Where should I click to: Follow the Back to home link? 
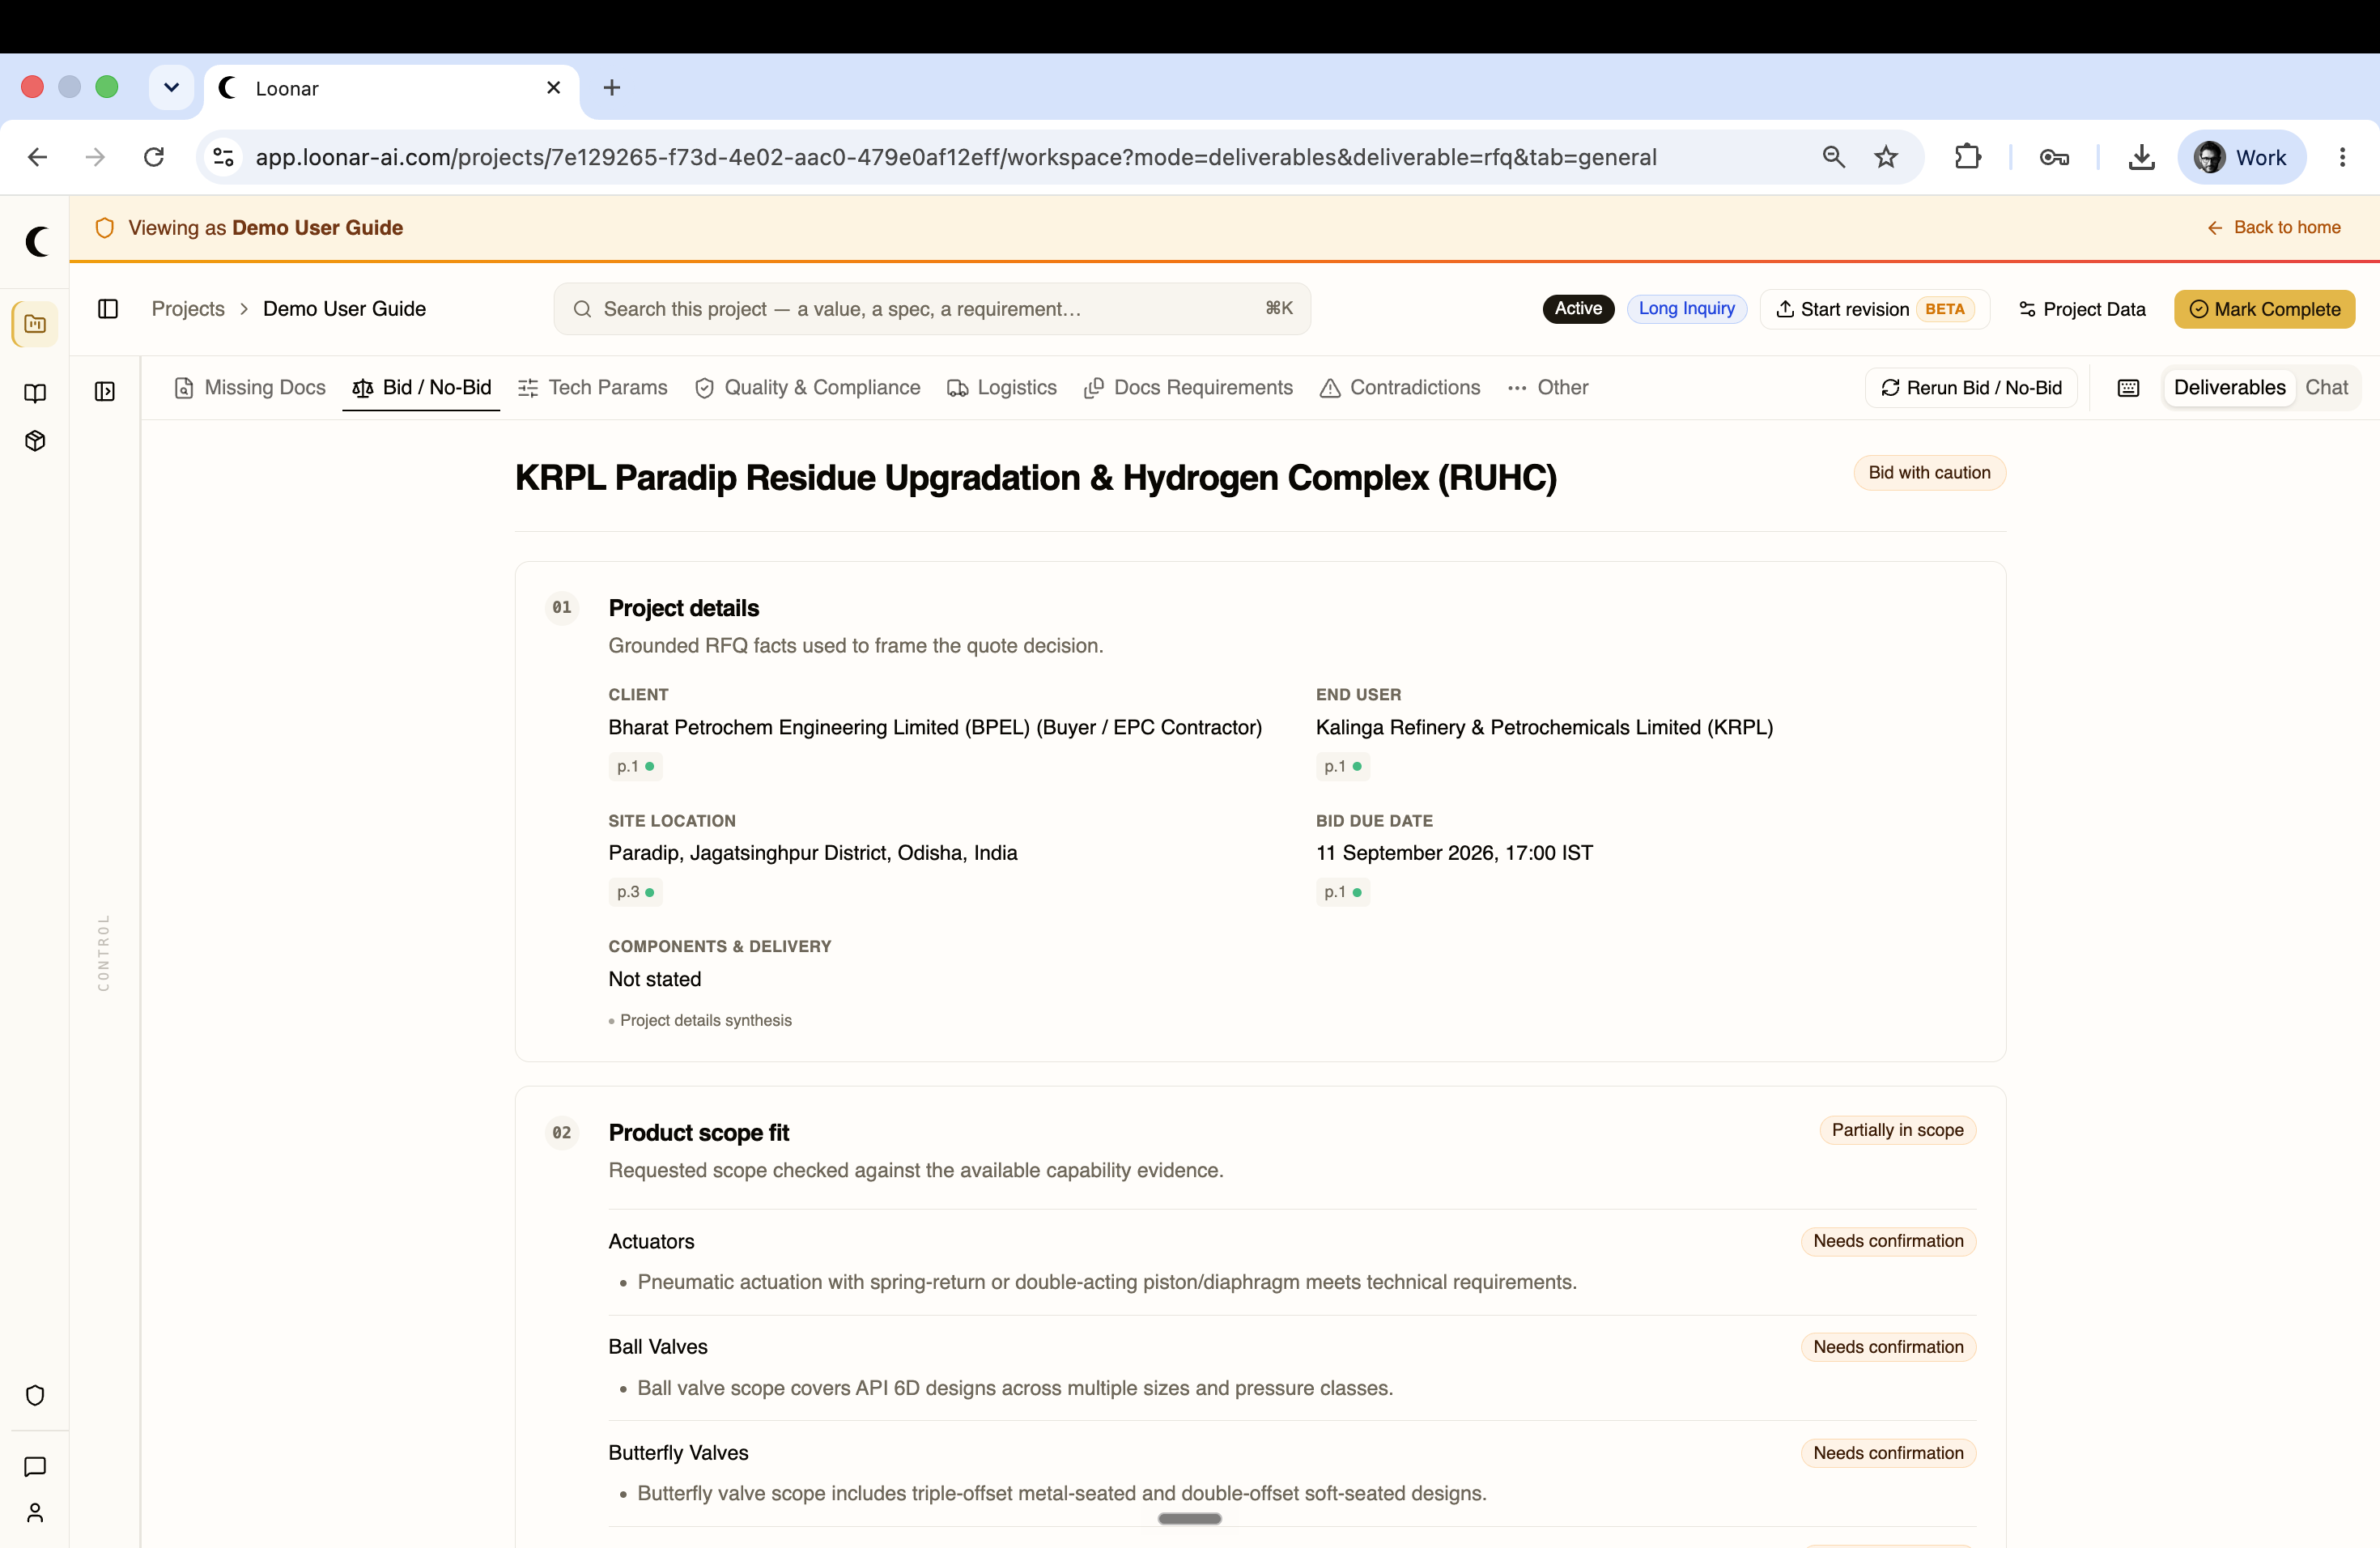pos(2273,227)
